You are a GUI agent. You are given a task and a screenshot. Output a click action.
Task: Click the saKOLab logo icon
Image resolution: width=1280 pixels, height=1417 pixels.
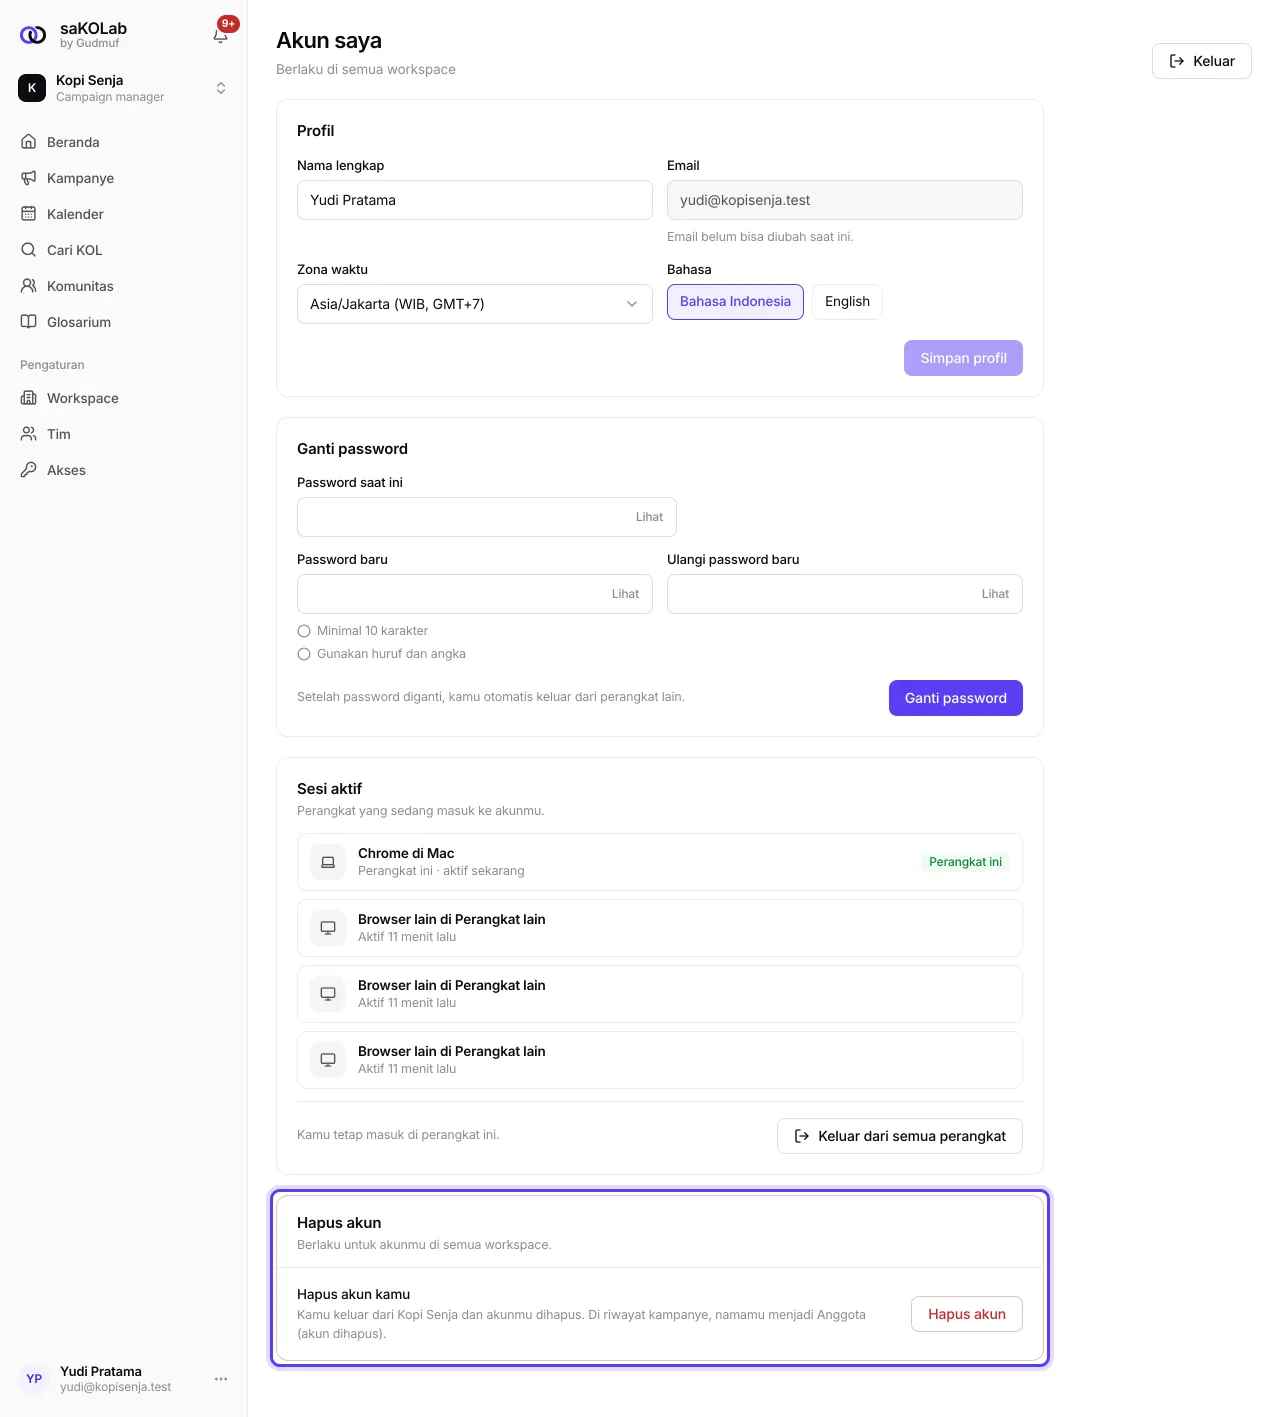point(33,35)
